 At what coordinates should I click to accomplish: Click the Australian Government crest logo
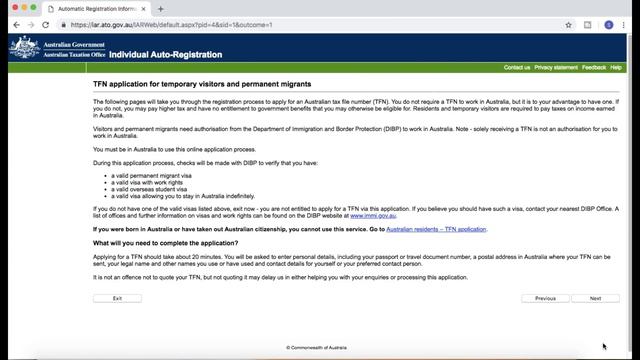(24, 47)
